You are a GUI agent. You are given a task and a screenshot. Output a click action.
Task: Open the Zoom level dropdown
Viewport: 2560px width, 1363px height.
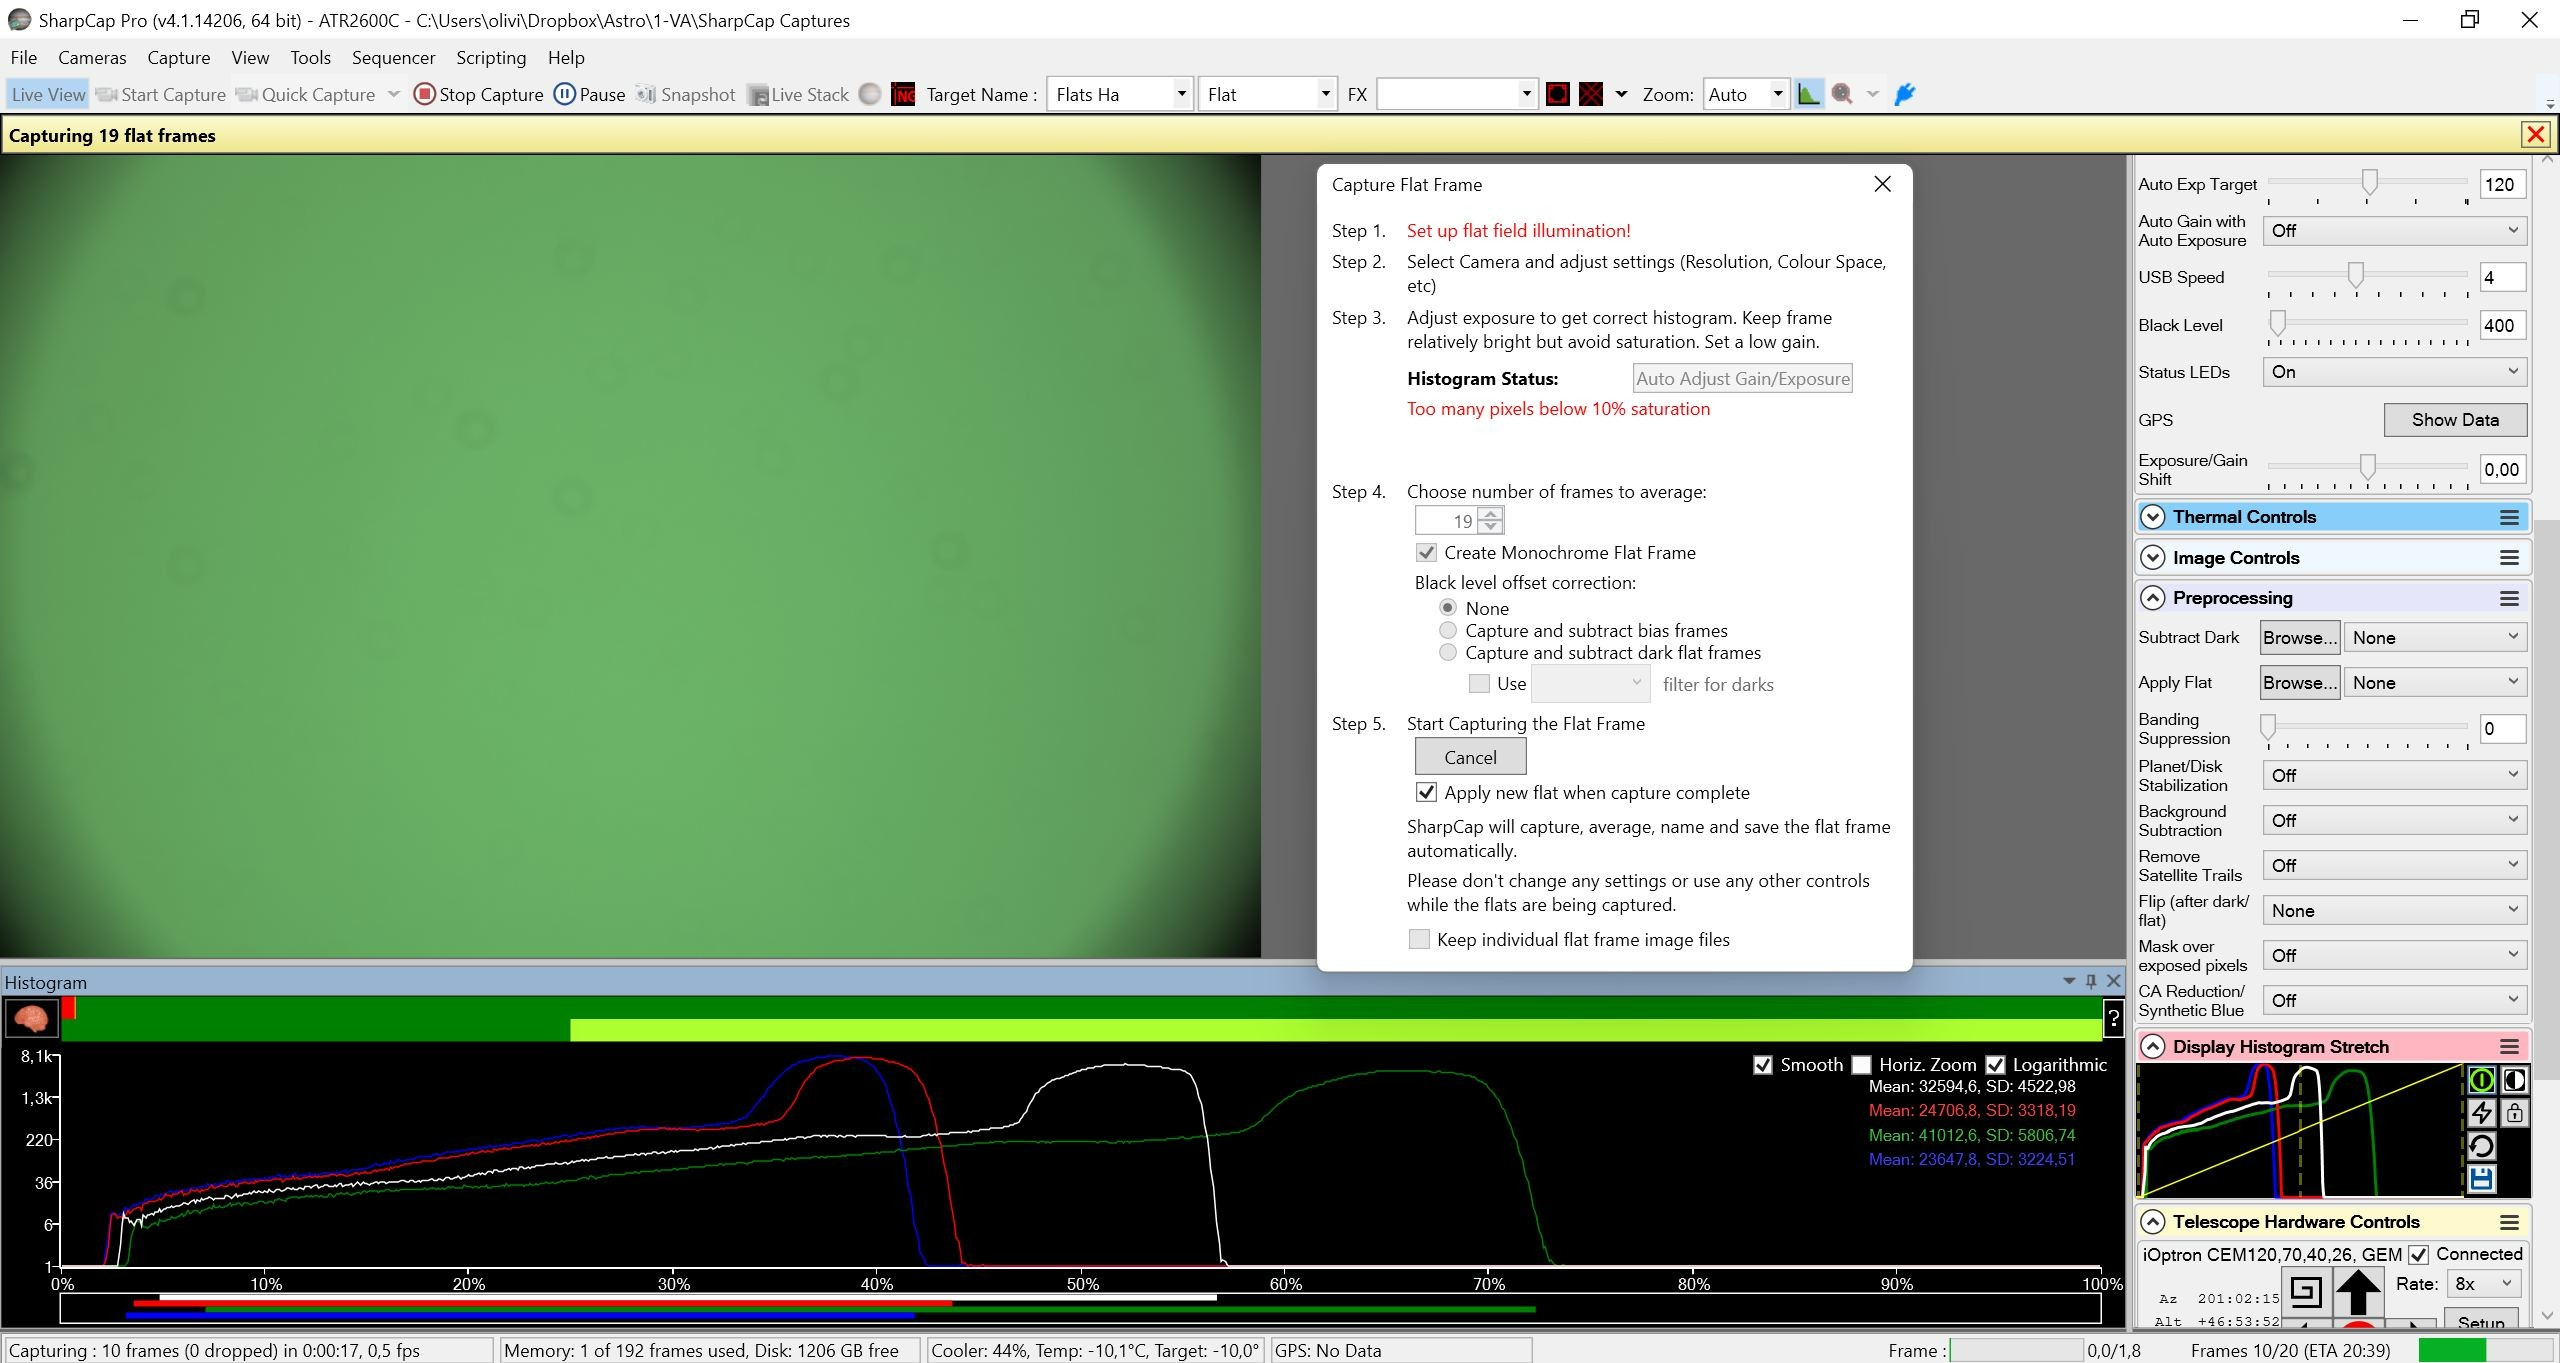pos(1778,94)
